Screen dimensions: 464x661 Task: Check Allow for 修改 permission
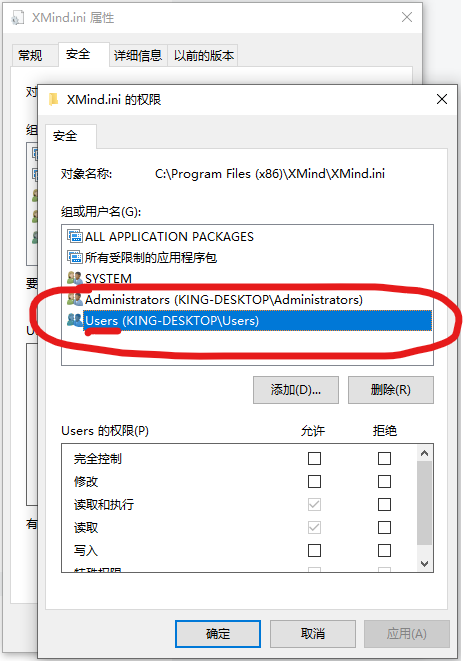(x=314, y=481)
